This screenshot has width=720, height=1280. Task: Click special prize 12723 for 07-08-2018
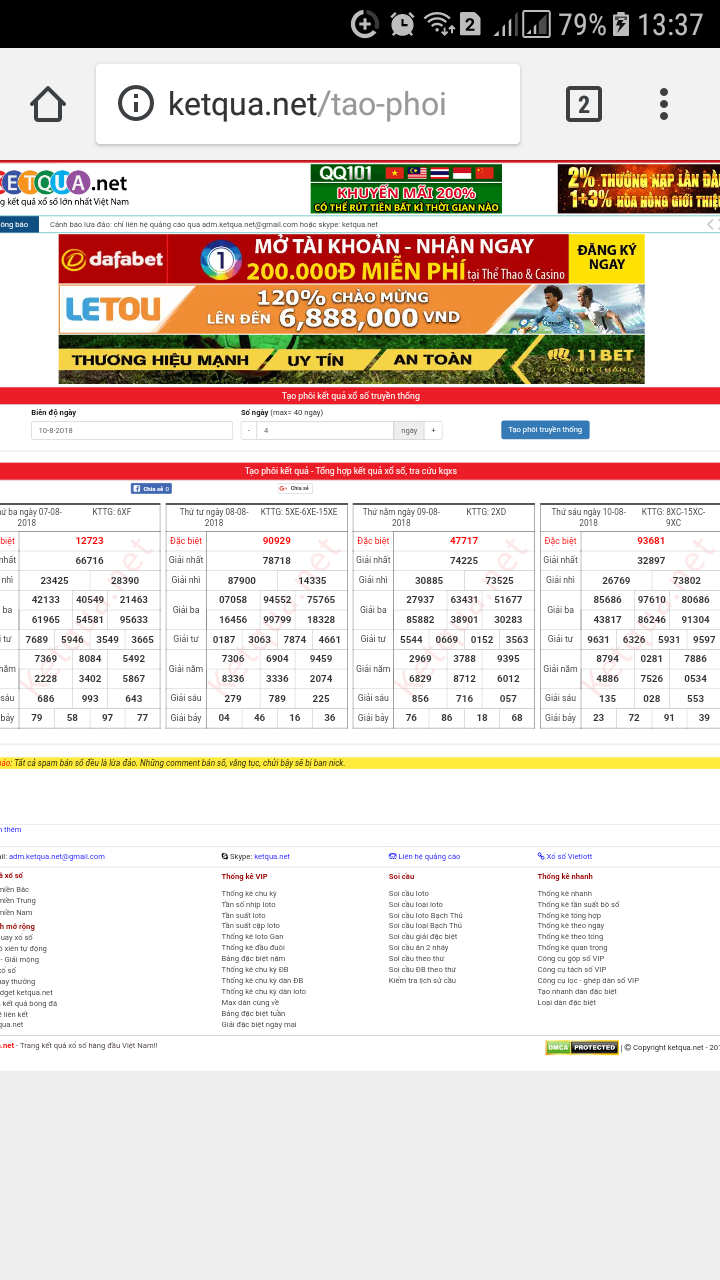click(x=89, y=541)
